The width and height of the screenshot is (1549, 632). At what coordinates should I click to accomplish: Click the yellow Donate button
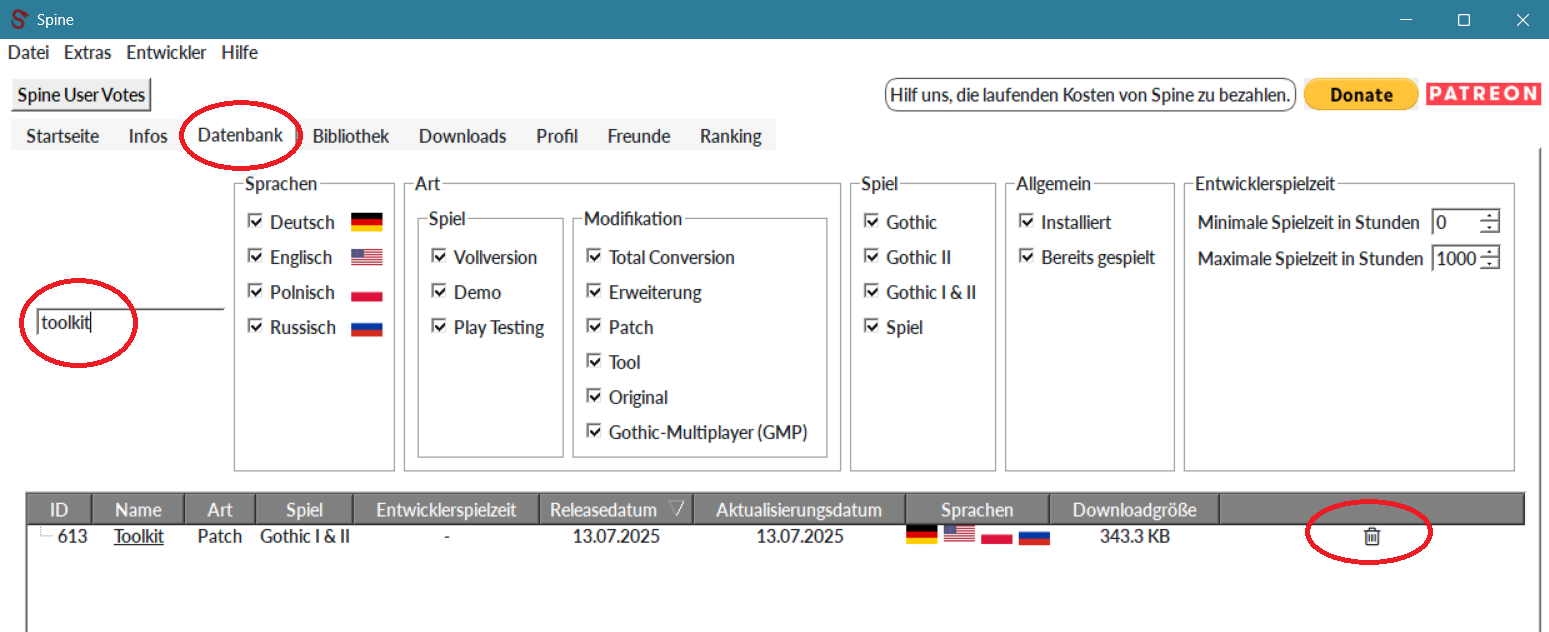click(x=1360, y=95)
